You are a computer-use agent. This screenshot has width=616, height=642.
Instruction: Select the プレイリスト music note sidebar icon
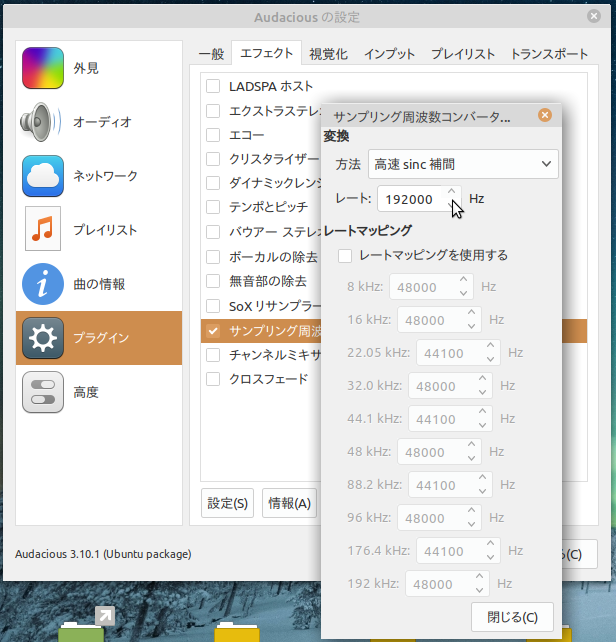click(x=43, y=228)
